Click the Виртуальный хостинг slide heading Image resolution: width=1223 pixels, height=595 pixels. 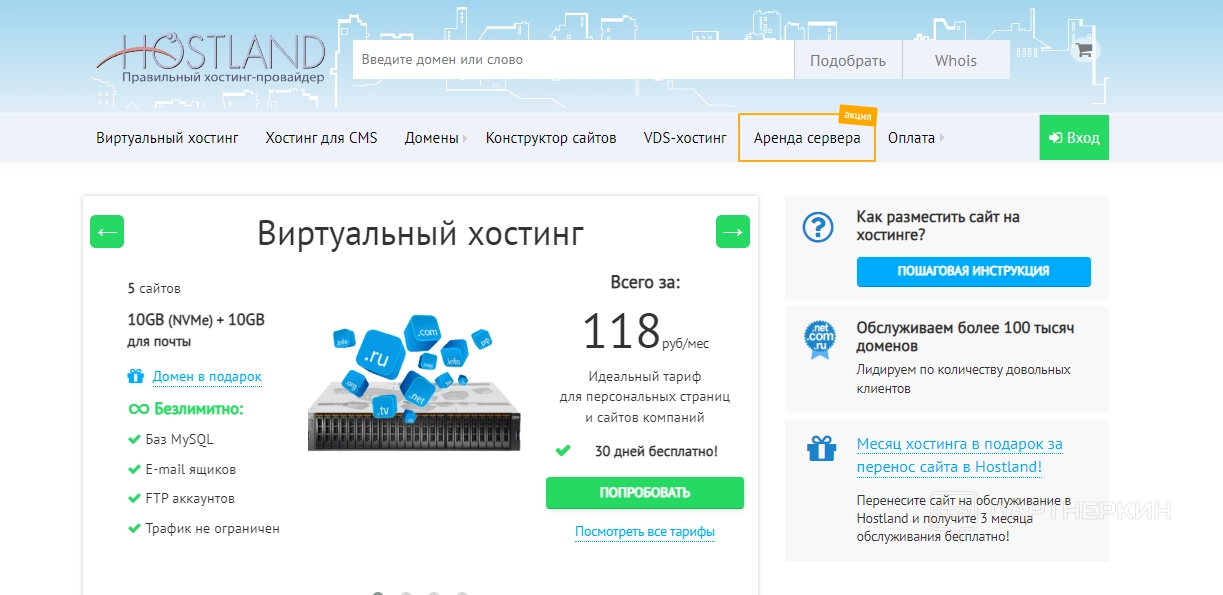pos(420,233)
